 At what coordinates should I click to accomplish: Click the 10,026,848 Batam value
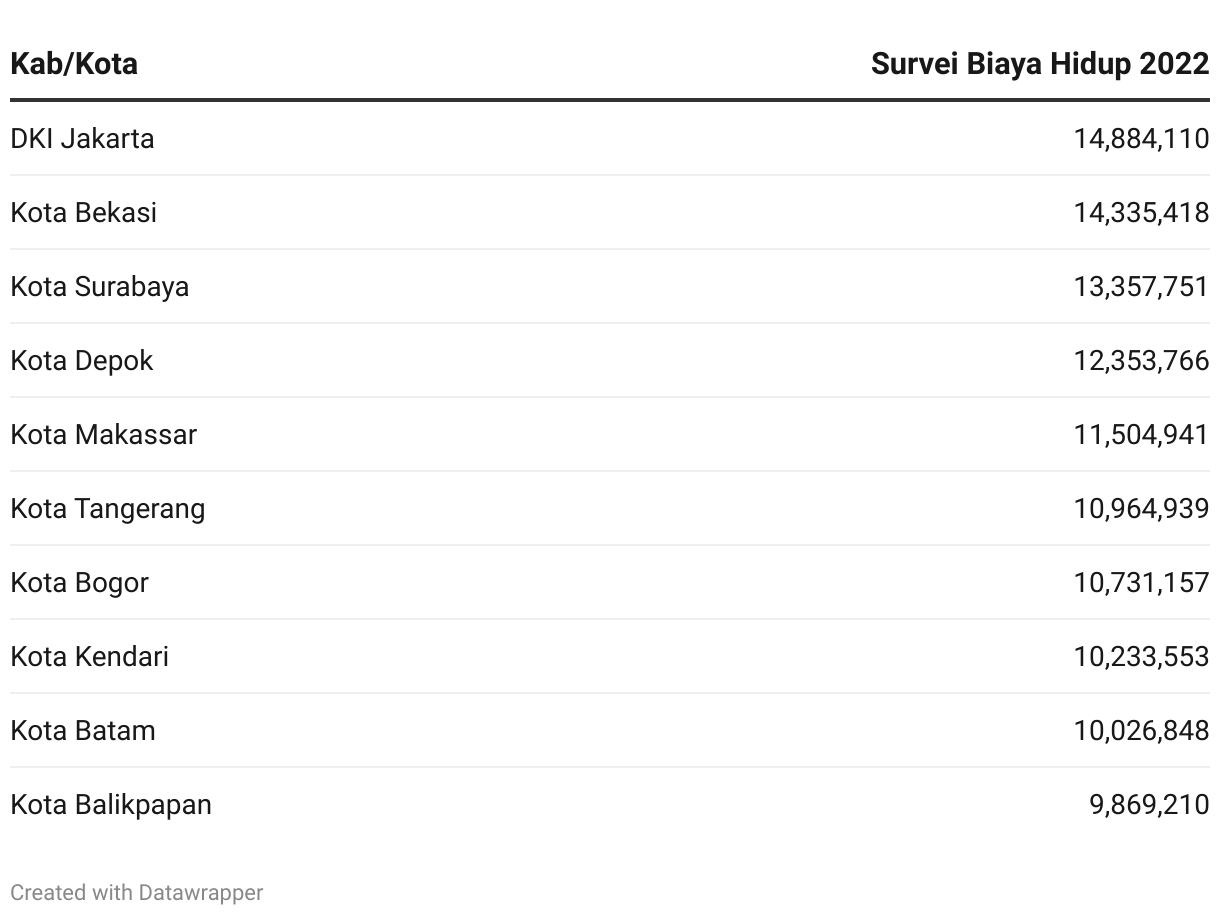(1141, 730)
